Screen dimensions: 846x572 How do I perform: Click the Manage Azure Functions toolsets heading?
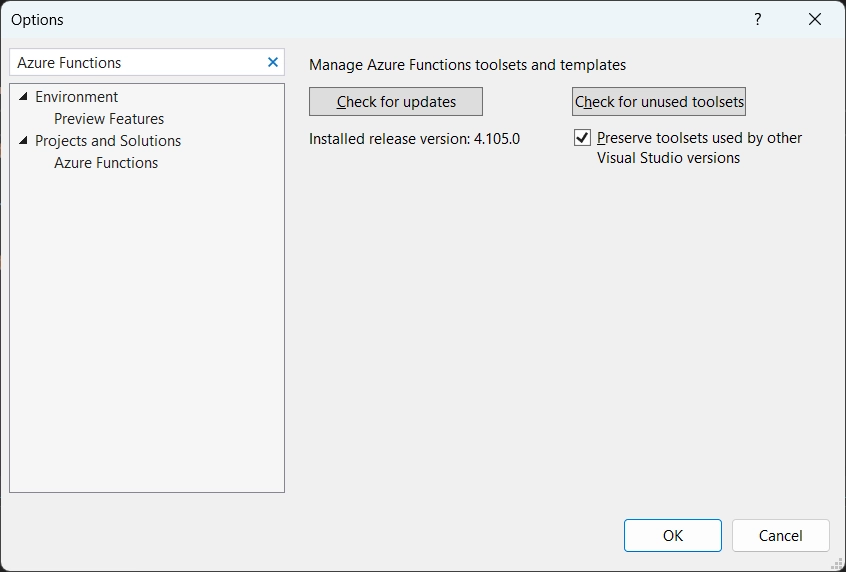(x=467, y=65)
